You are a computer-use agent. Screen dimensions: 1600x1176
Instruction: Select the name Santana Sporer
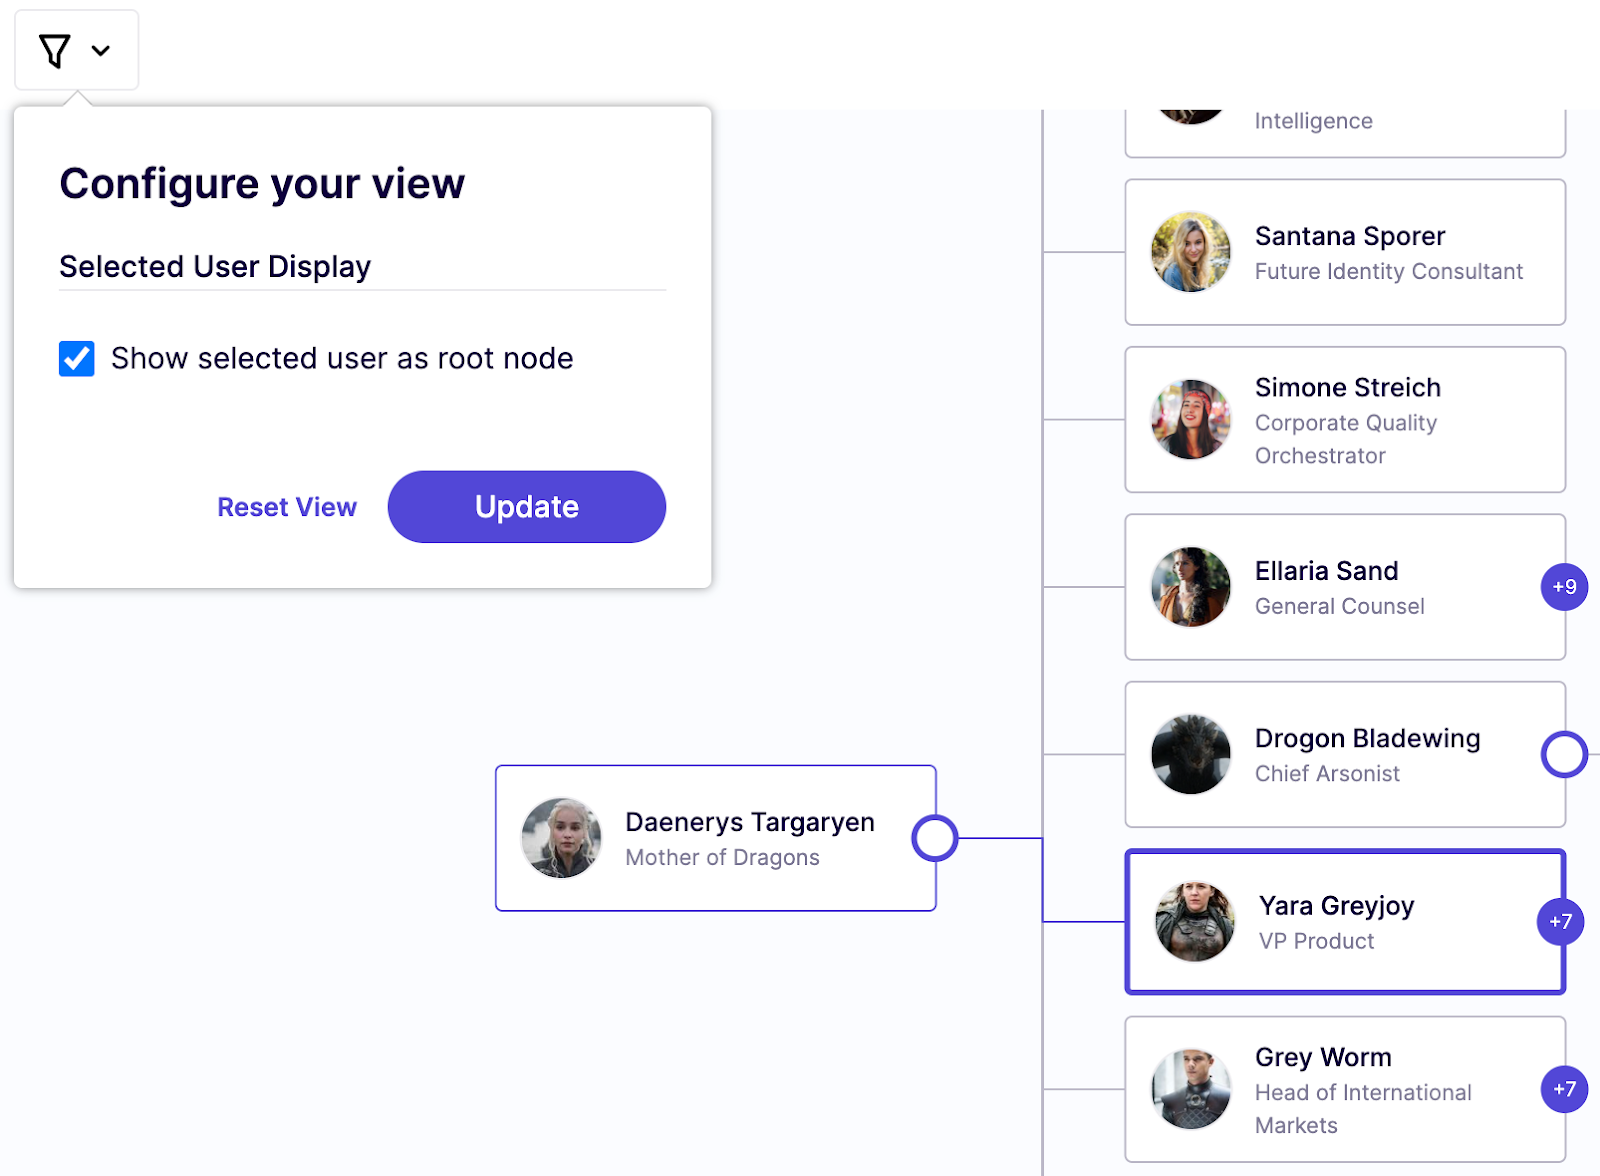click(x=1350, y=236)
